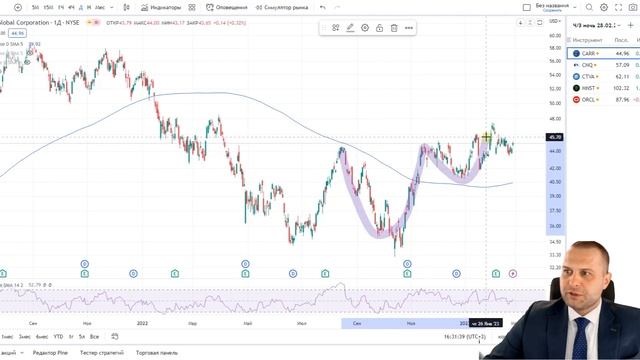
Task: Select the 6мес date range
Action: pyautogui.click(x=42, y=337)
